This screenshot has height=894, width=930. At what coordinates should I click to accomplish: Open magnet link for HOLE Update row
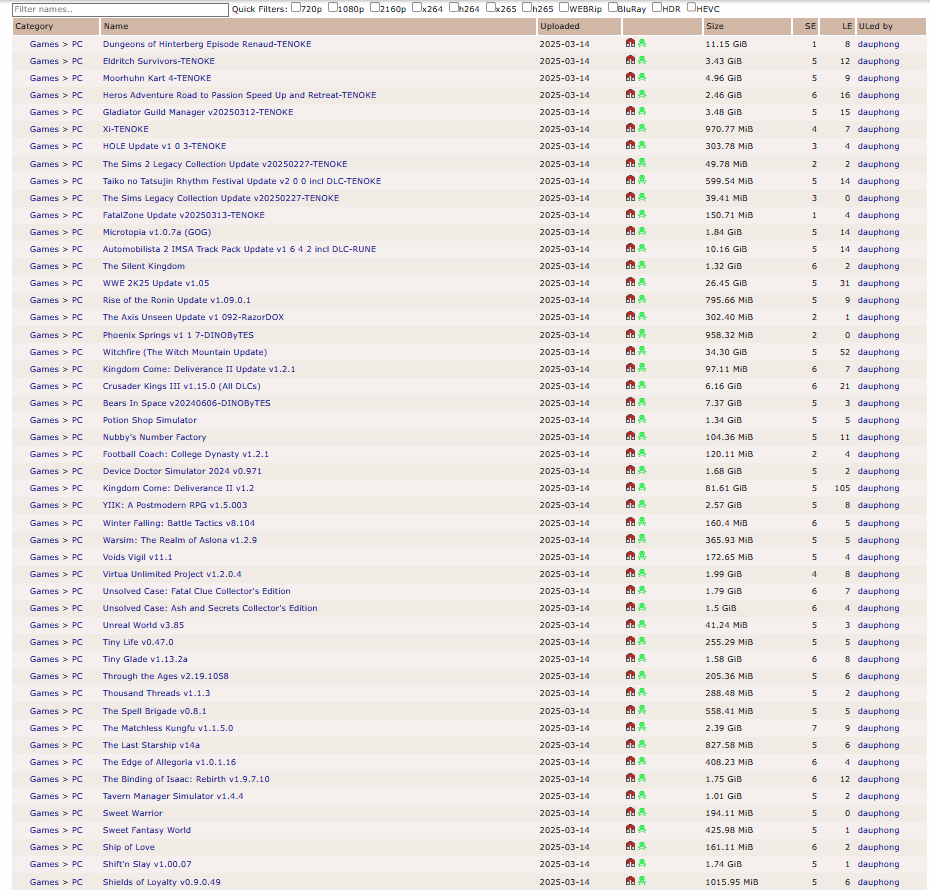click(x=630, y=145)
